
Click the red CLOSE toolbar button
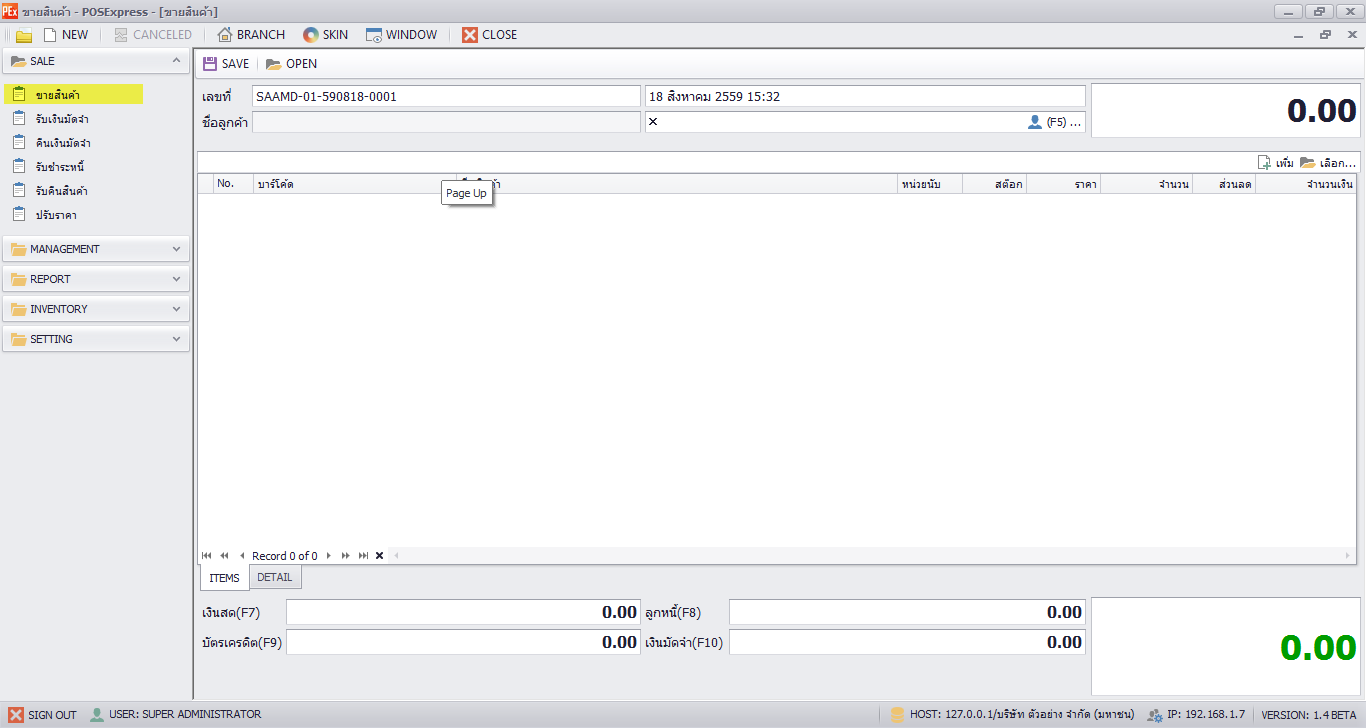pos(490,34)
